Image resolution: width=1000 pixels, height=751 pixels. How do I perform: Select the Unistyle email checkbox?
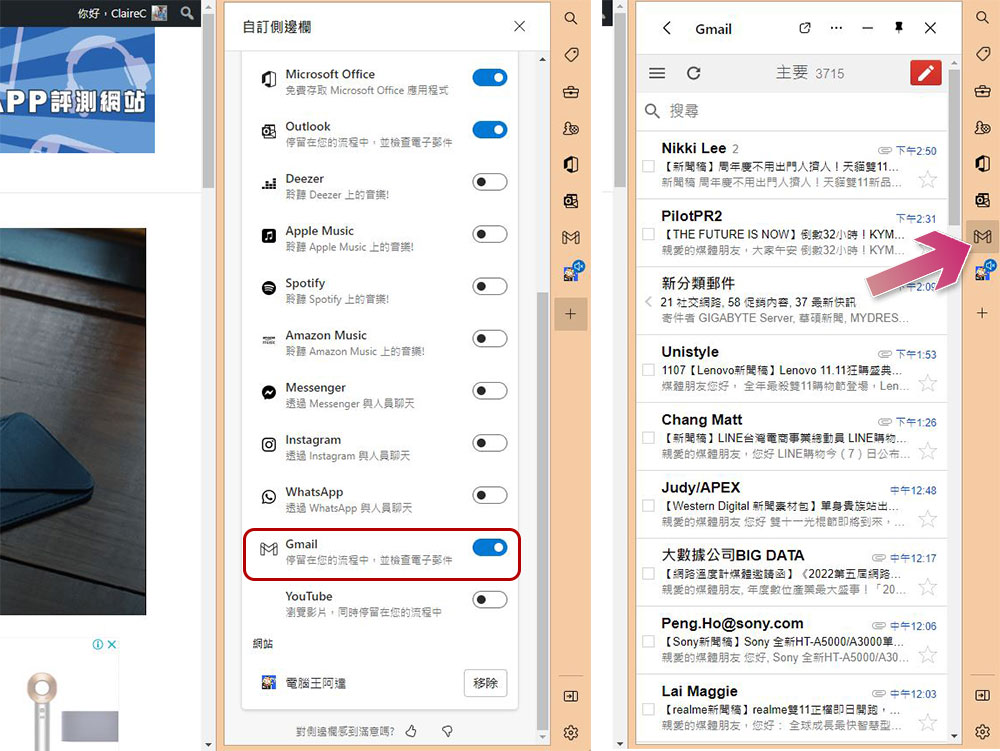(x=648, y=370)
